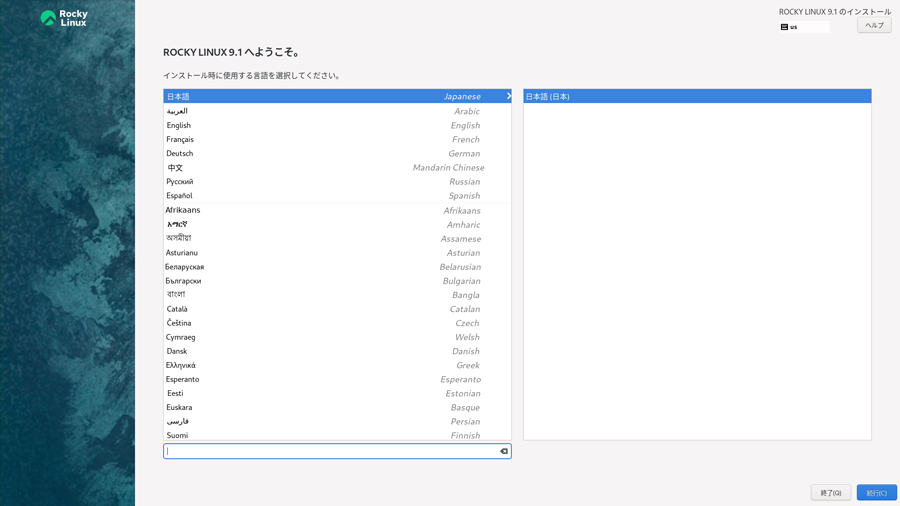
Task: Pick 中文 Mandarin Chinese language
Action: 337,168
